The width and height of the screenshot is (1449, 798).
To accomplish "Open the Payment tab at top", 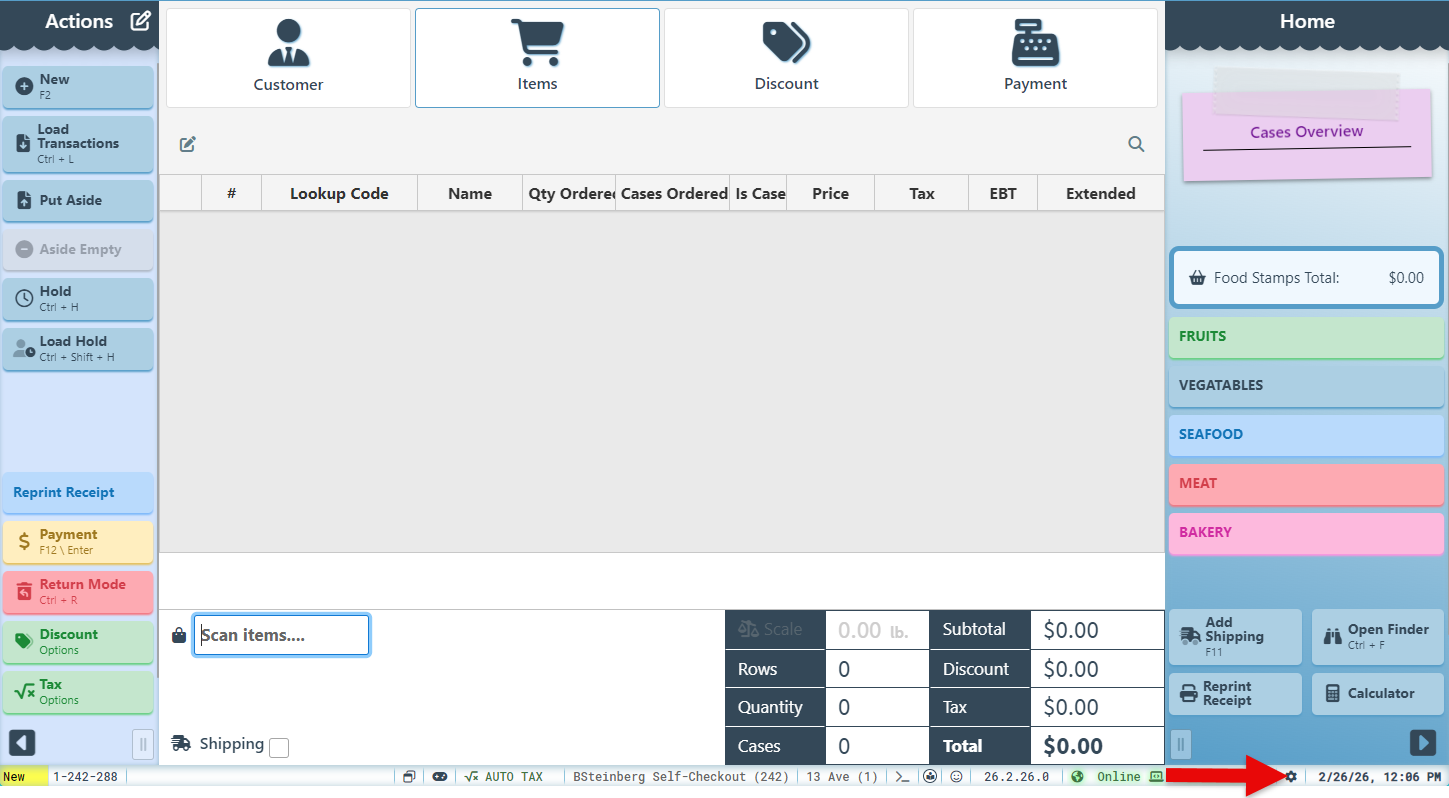I will click(x=1035, y=58).
